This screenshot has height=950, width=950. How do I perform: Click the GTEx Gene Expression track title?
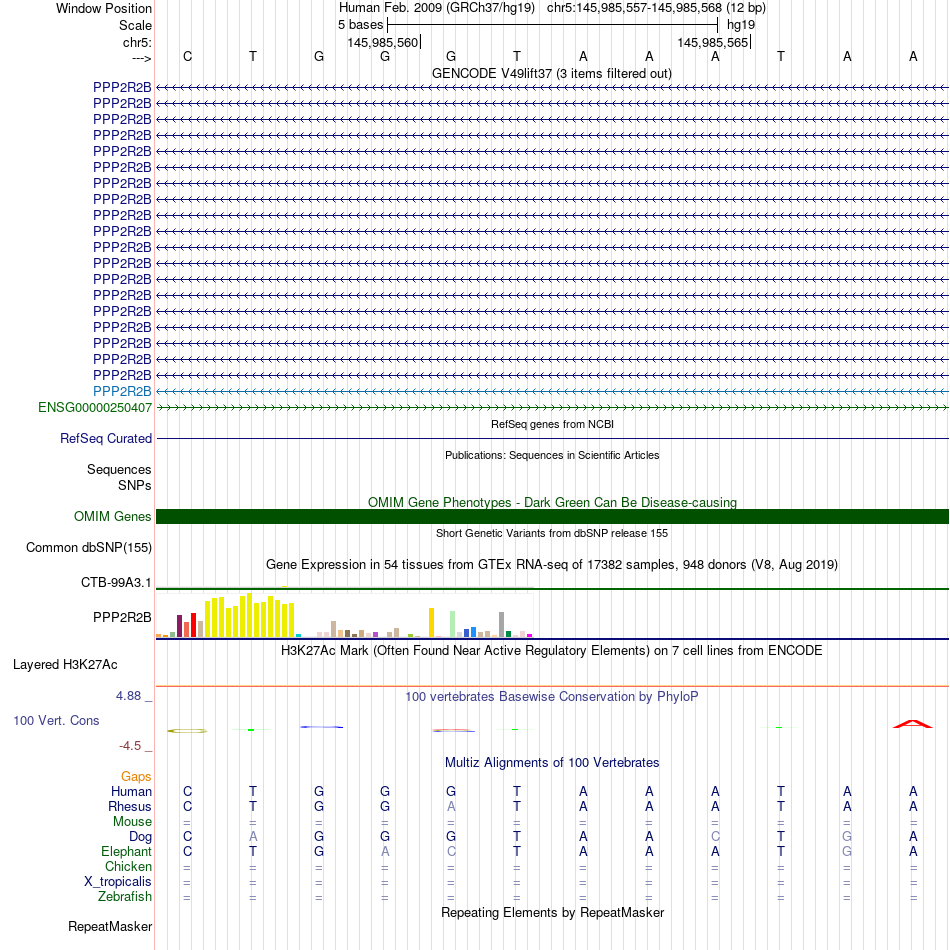552,565
